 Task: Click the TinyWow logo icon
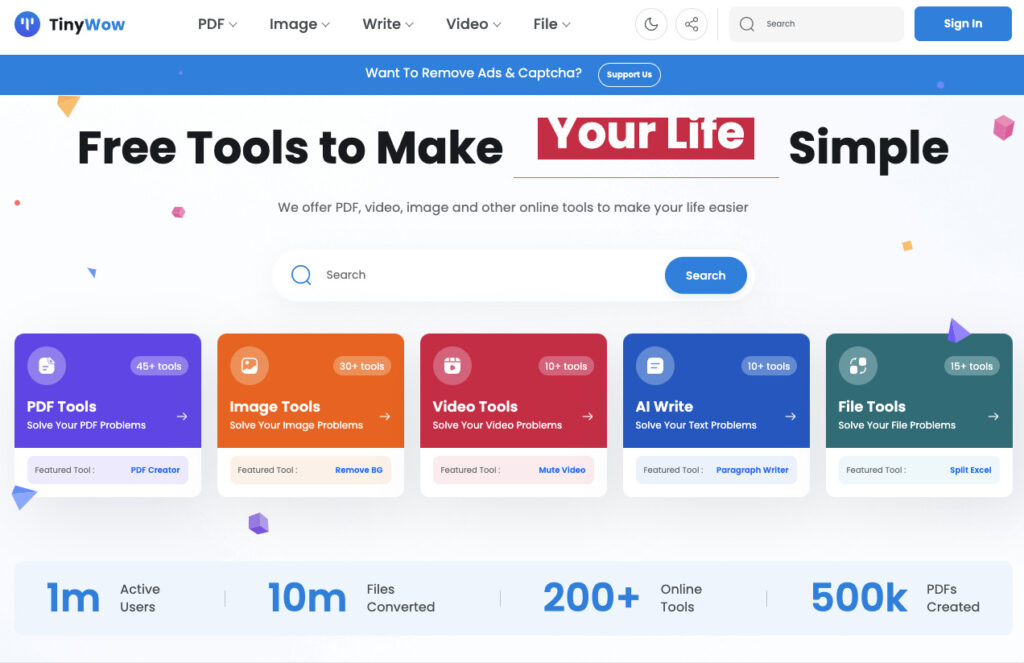pos(27,24)
